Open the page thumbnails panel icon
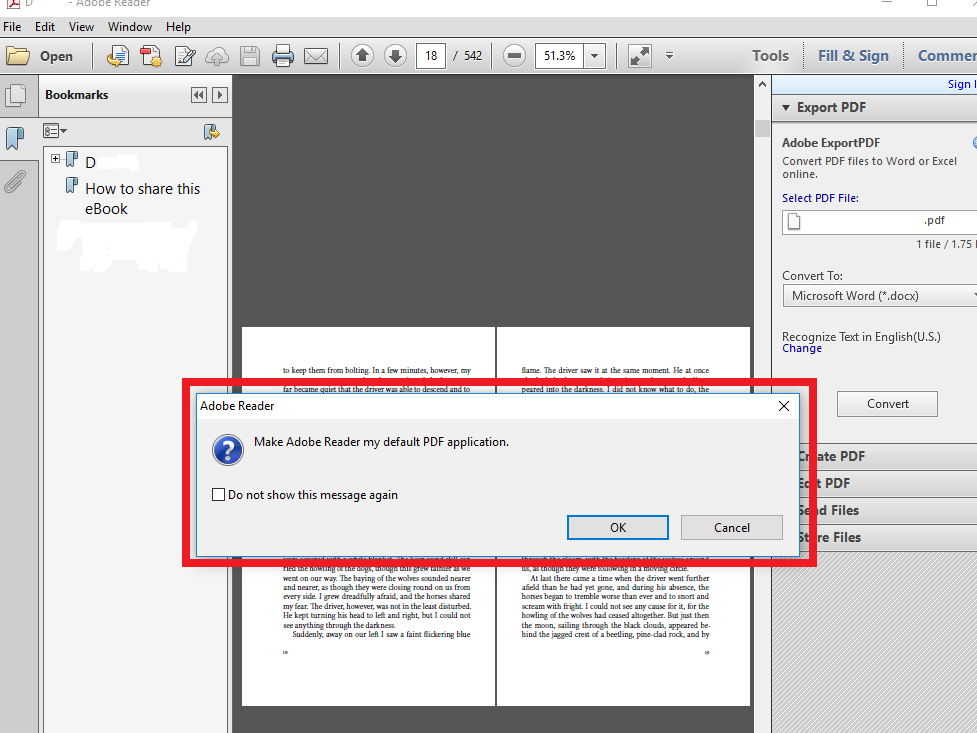977x733 pixels. click(16, 95)
